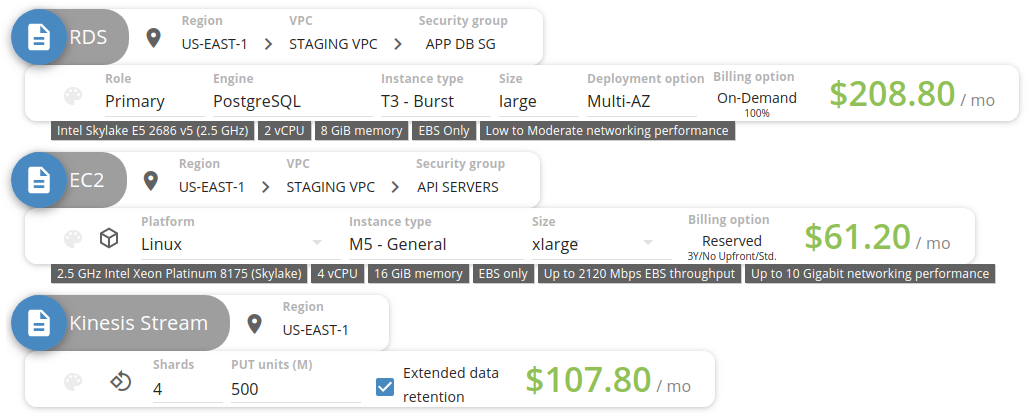Click the EC2 document icon
1031x419 pixels.
(x=39, y=181)
